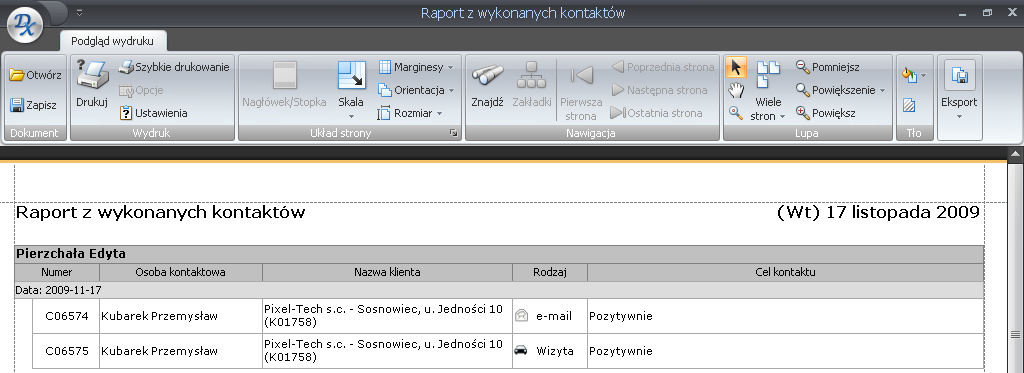Click the Zapisz floppy disk icon
Viewport: 1024px width, 373px height.
pyautogui.click(x=17, y=105)
